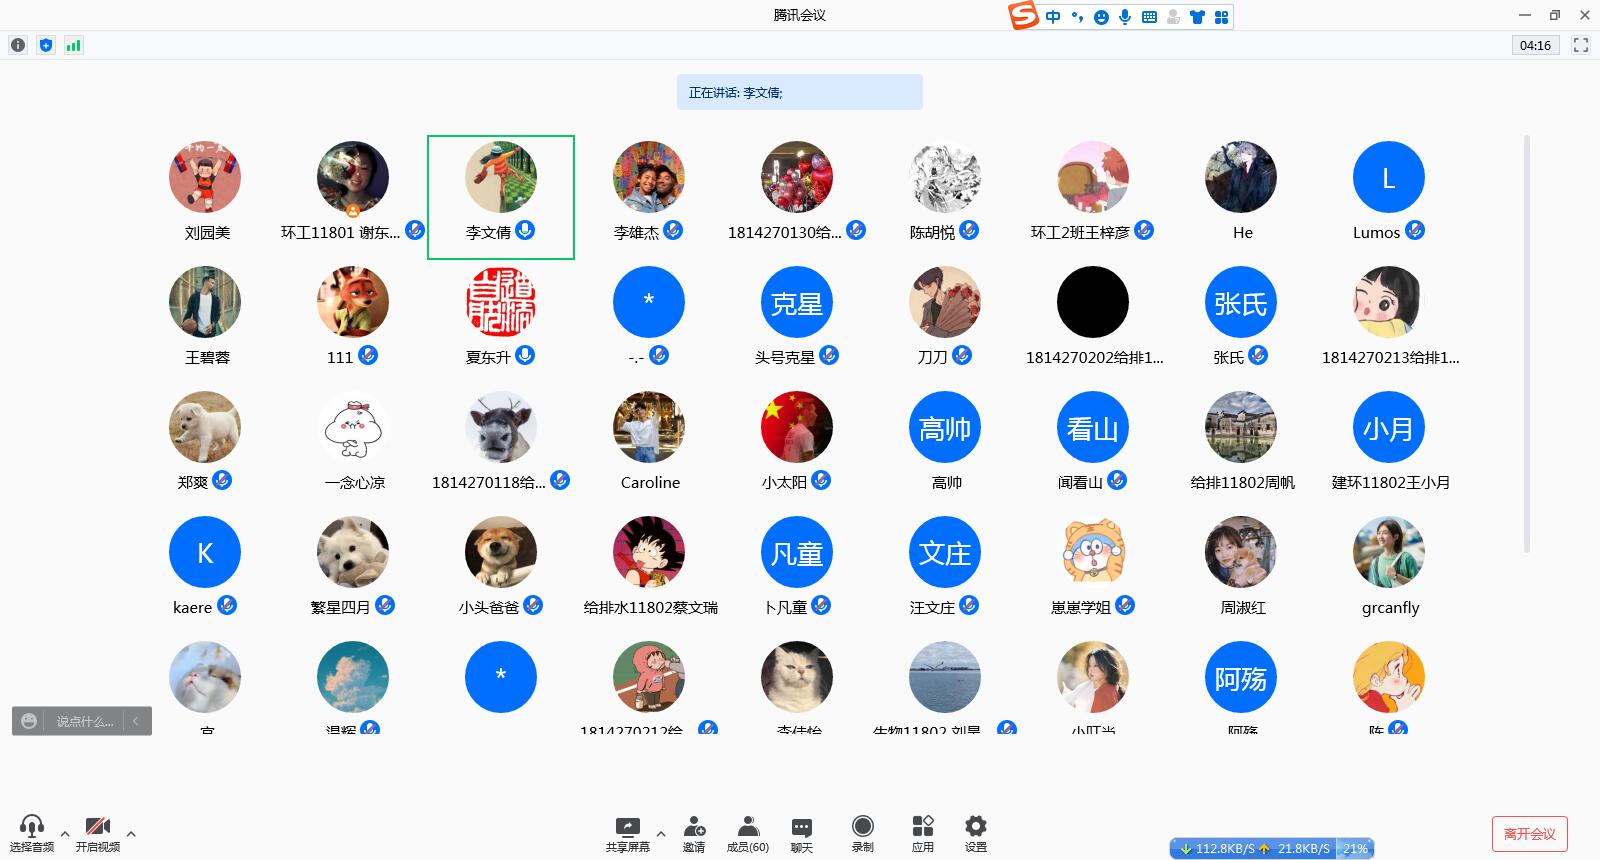Screen dimensions: 1600x860
Task: Start recording with 录制 button
Action: click(862, 833)
